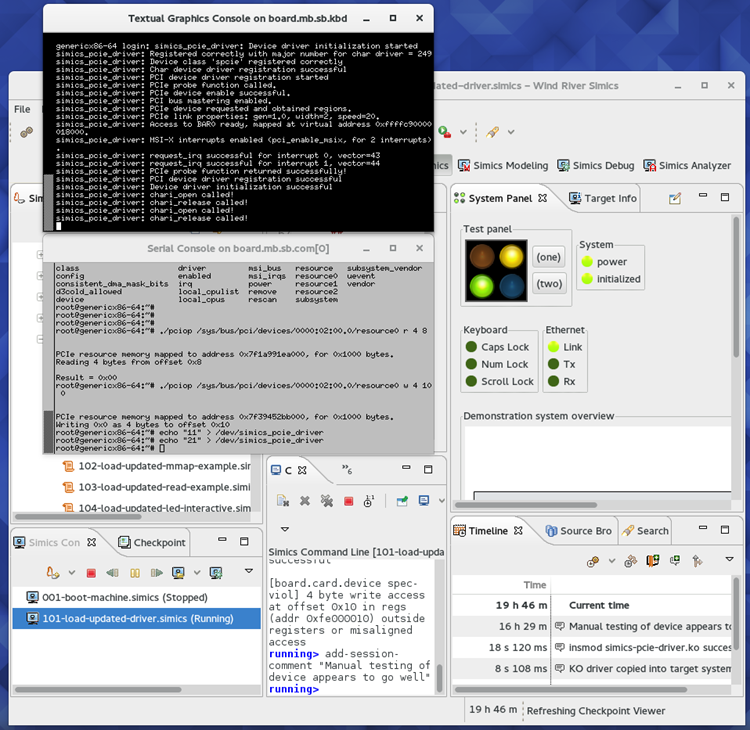
Task: Click the Ethernet Link indicator
Action: (x=553, y=346)
